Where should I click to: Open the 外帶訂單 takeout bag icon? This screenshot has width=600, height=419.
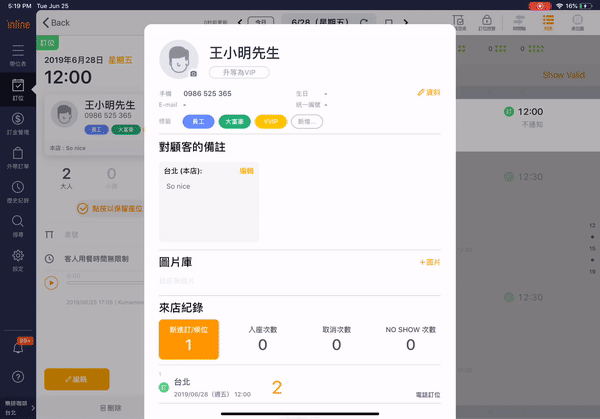tap(17, 156)
